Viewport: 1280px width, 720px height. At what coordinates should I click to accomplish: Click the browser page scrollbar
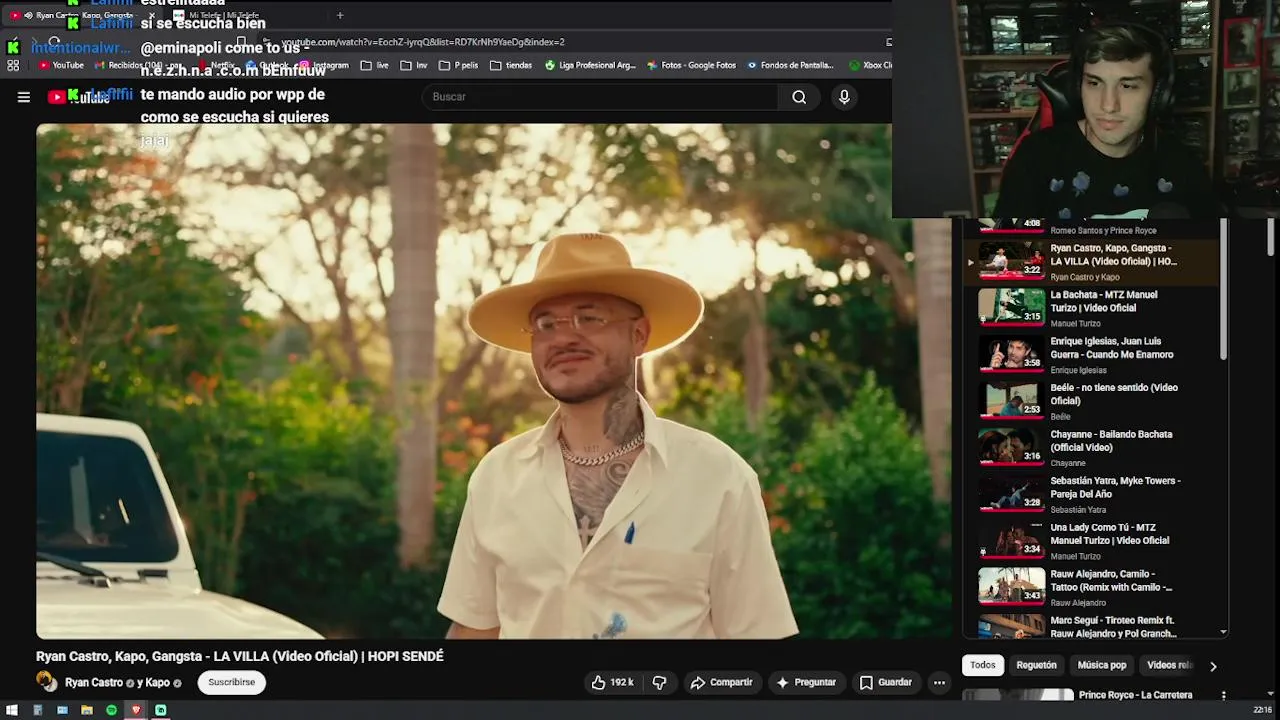point(1271,237)
